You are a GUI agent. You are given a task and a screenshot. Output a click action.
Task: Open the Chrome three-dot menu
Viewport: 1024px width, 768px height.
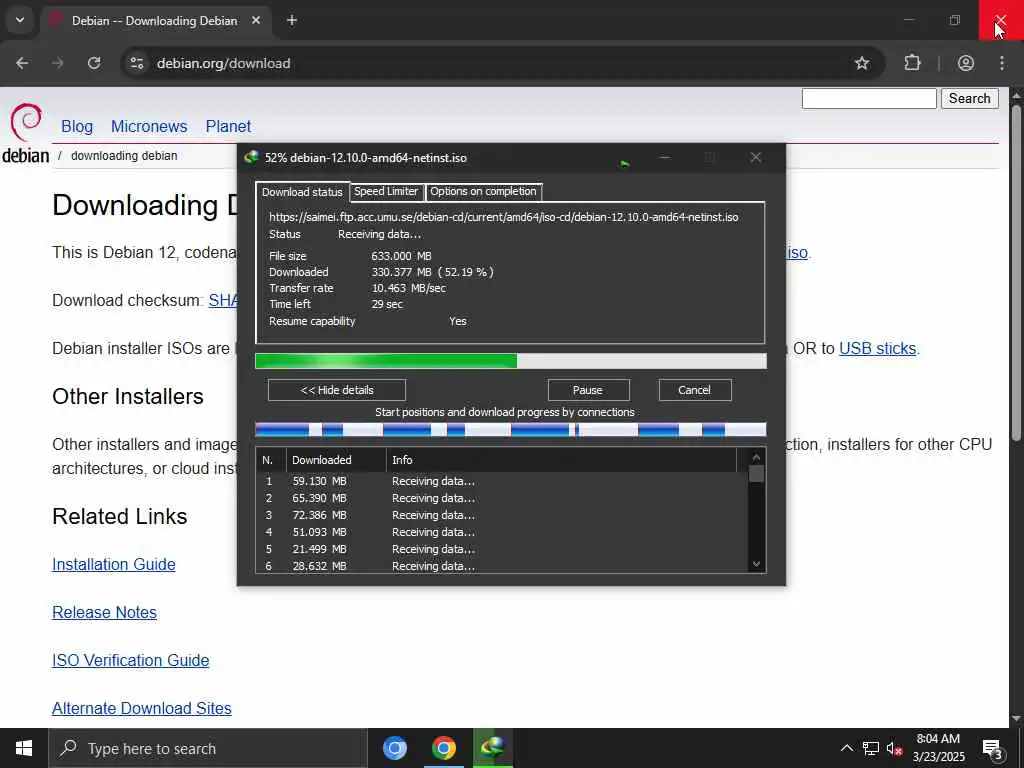tap(1002, 63)
